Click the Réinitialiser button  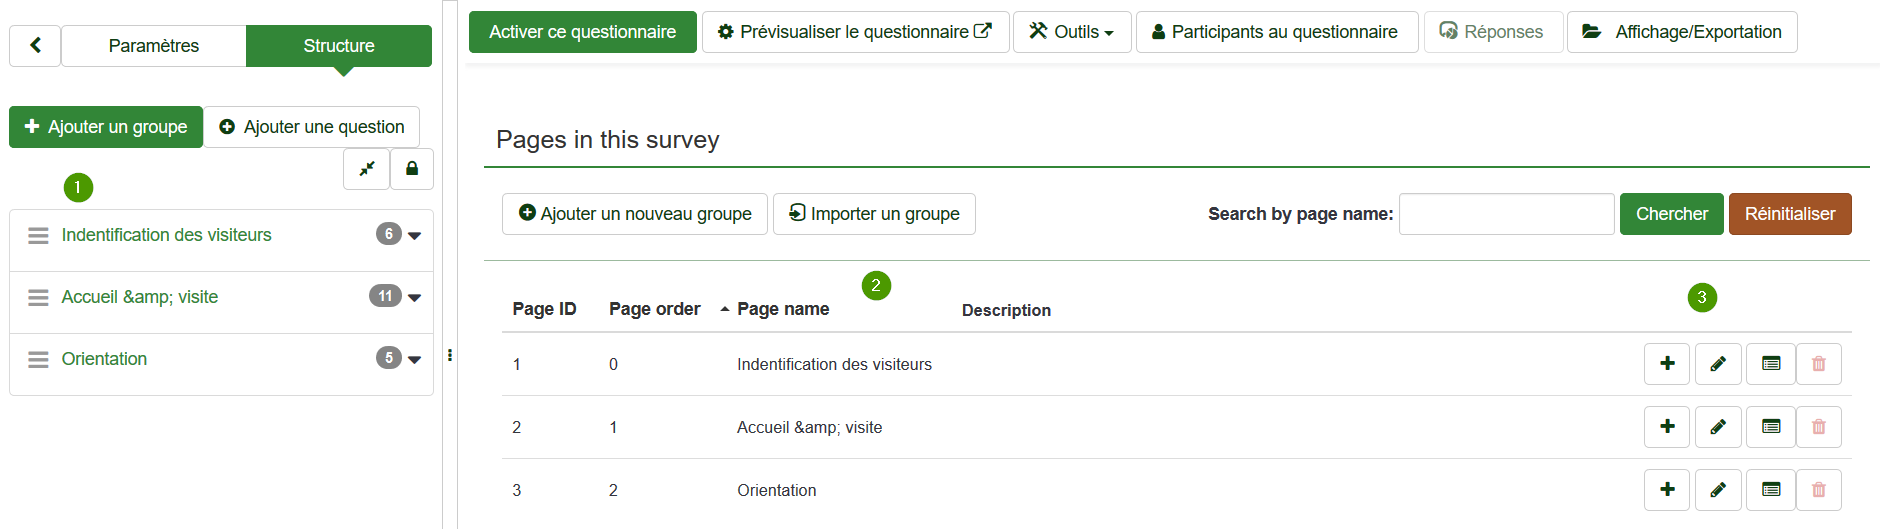click(x=1790, y=214)
